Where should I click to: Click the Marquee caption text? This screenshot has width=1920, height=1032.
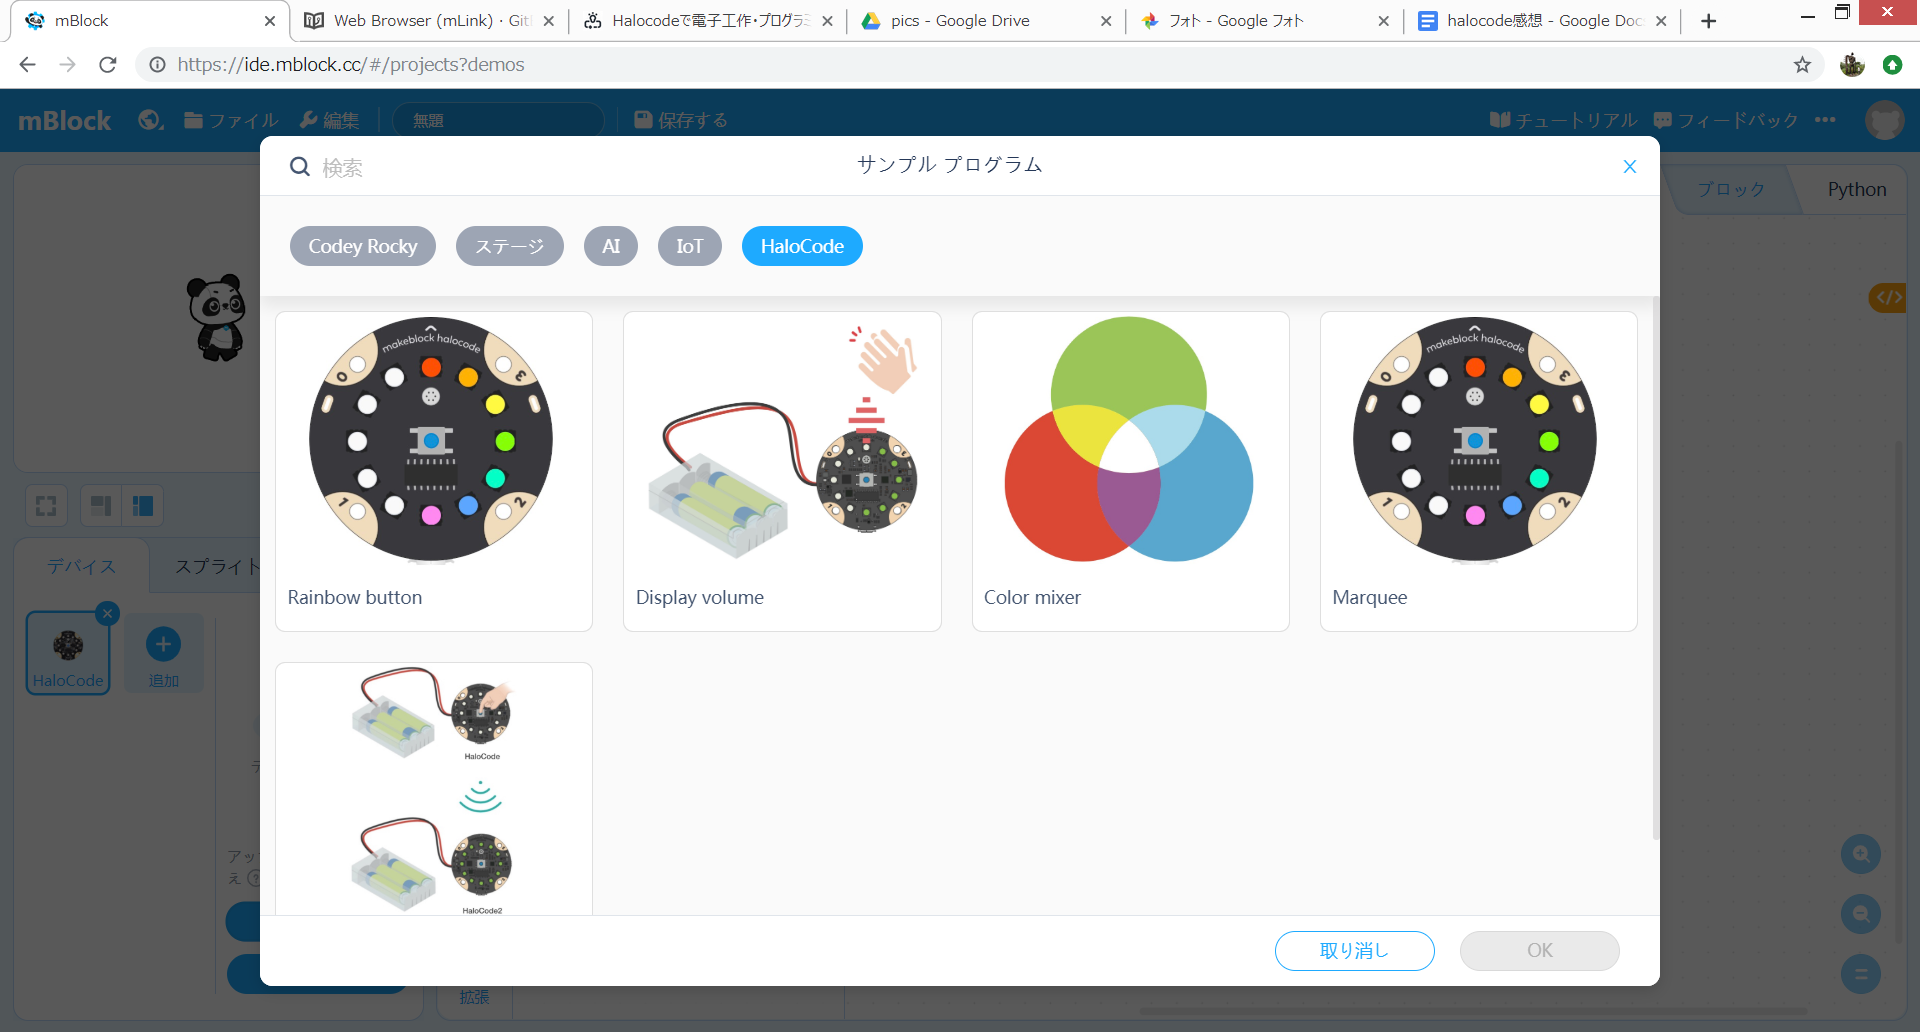point(1370,597)
